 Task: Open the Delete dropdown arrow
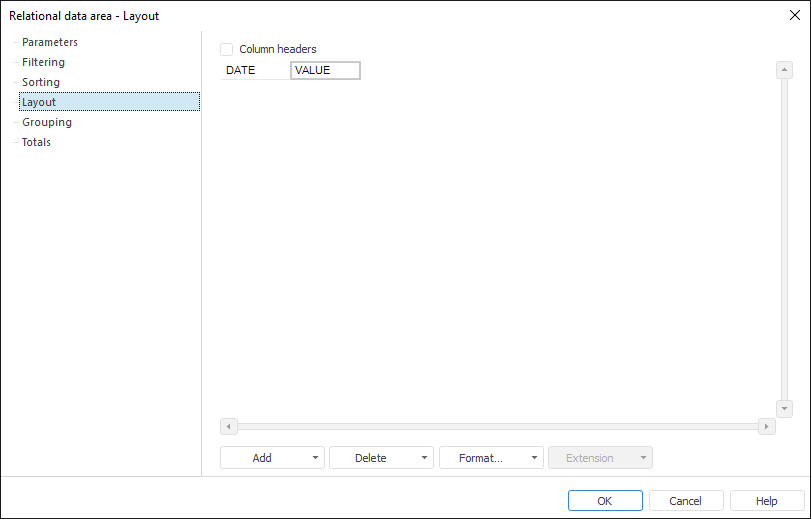point(425,458)
